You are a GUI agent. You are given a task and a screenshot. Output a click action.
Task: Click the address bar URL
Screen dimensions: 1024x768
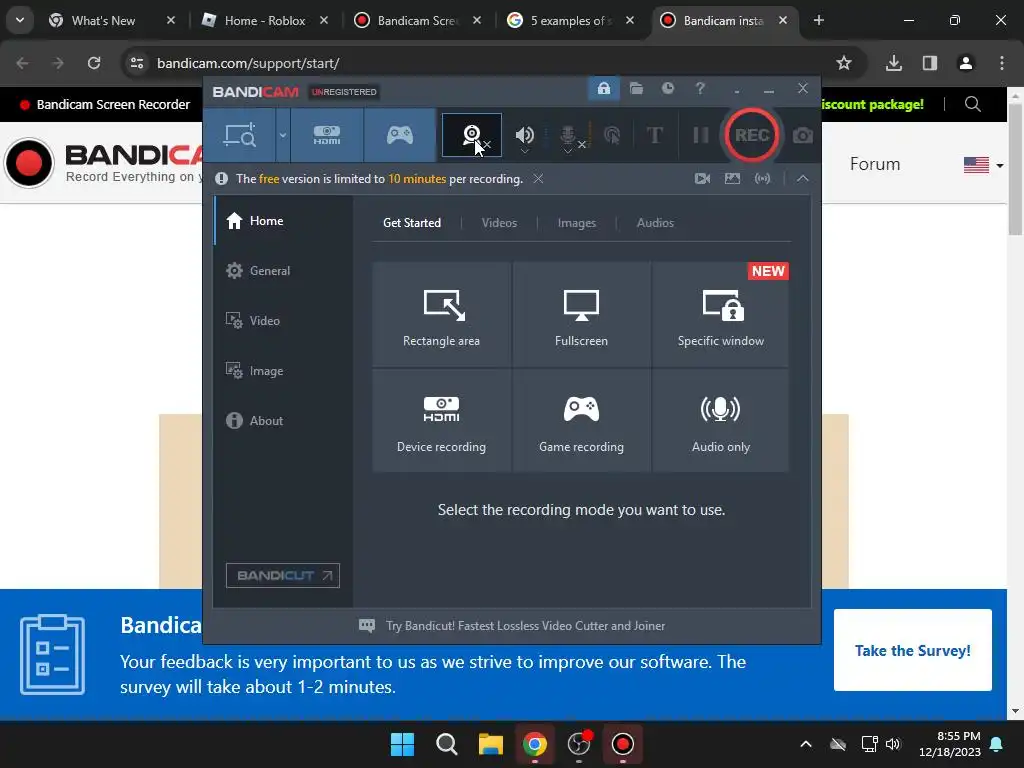(x=248, y=63)
